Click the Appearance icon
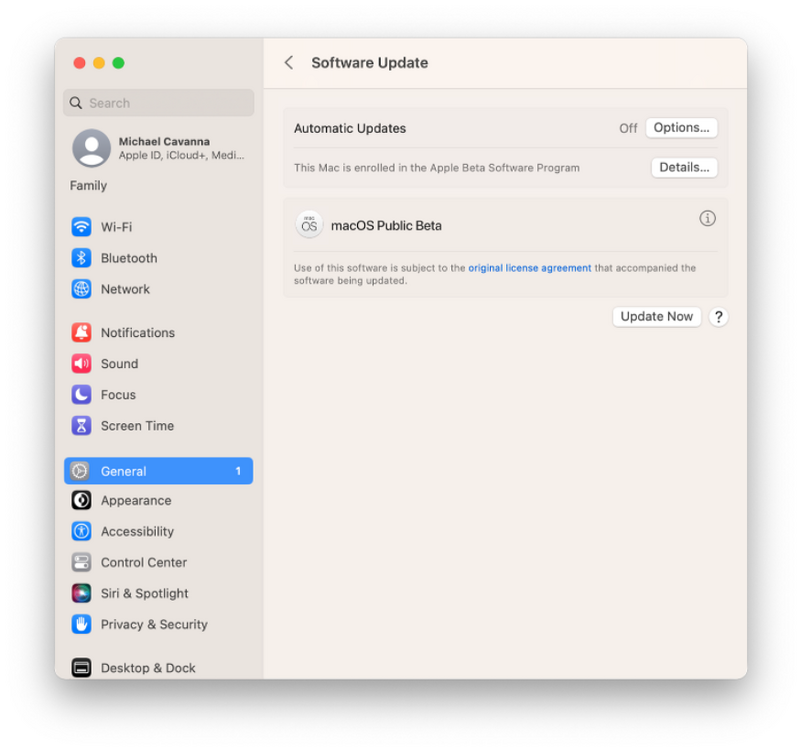801x750 pixels. click(x=81, y=500)
